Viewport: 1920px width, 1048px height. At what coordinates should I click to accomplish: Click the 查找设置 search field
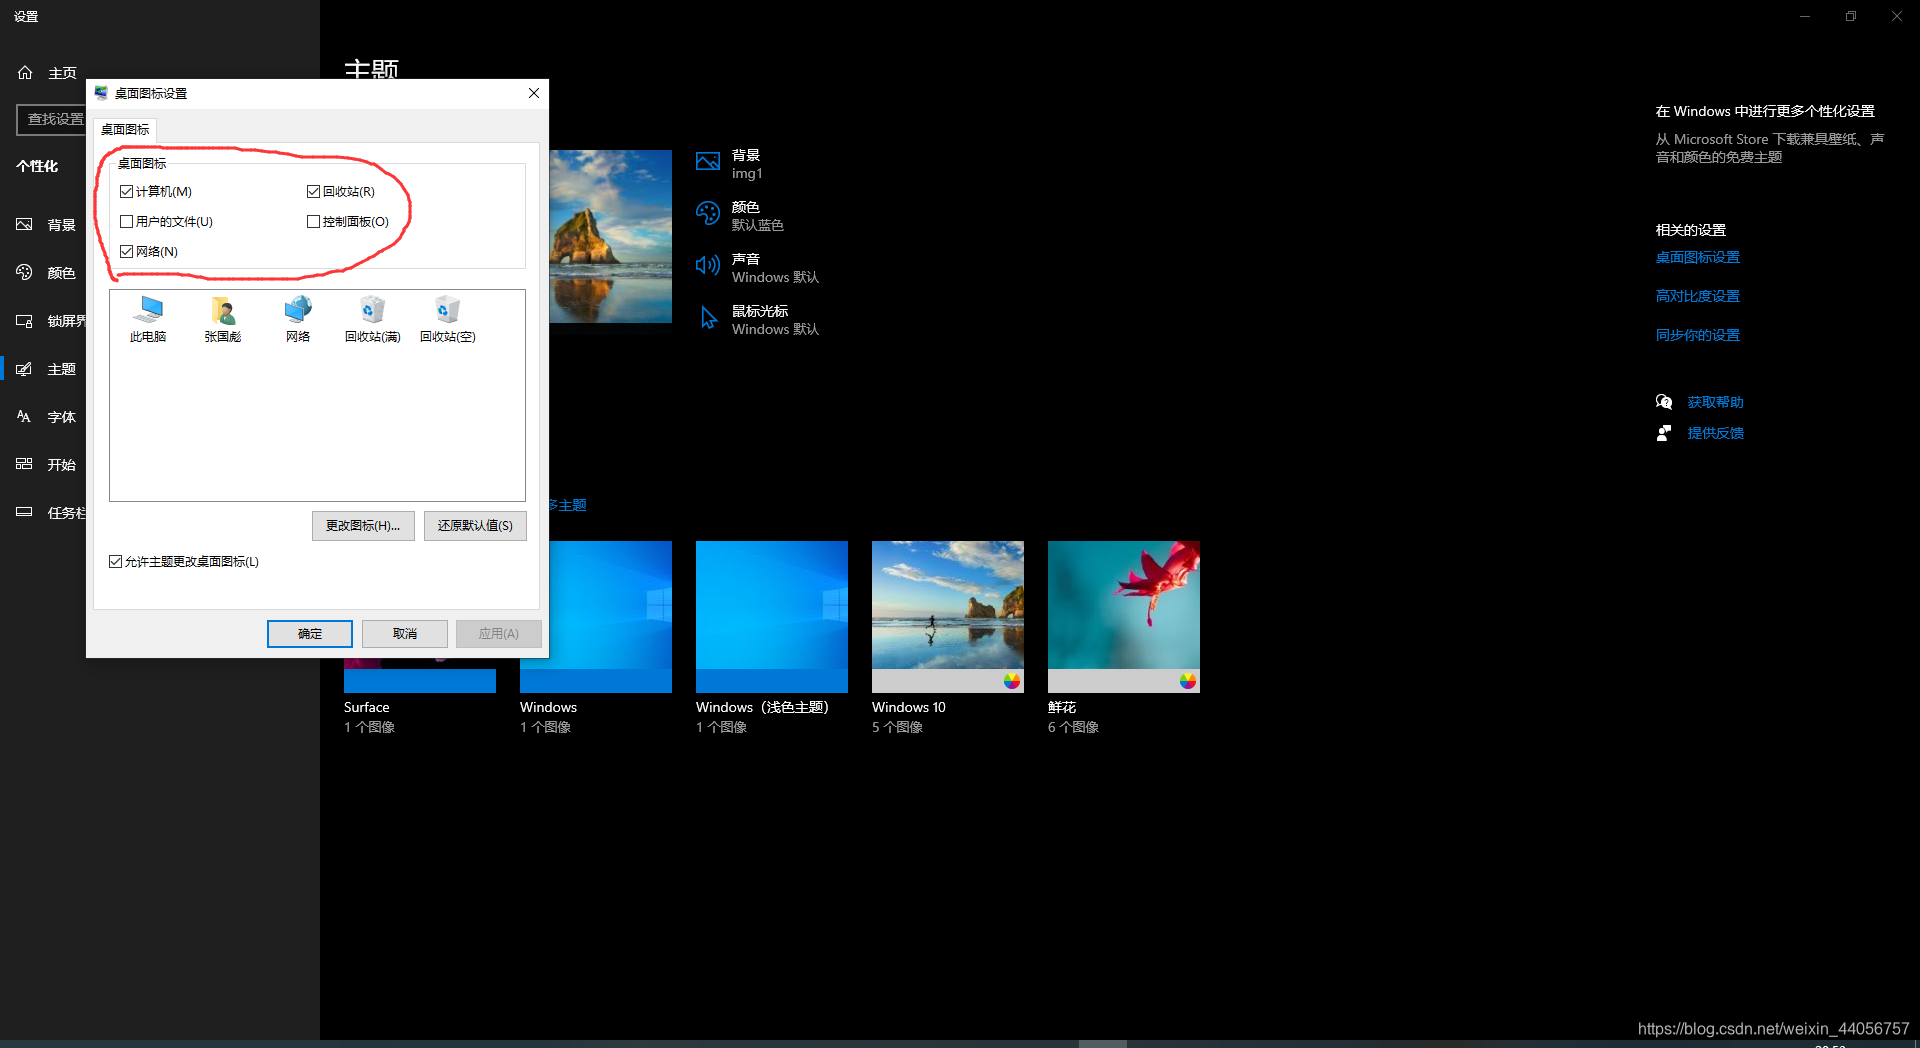click(x=51, y=119)
